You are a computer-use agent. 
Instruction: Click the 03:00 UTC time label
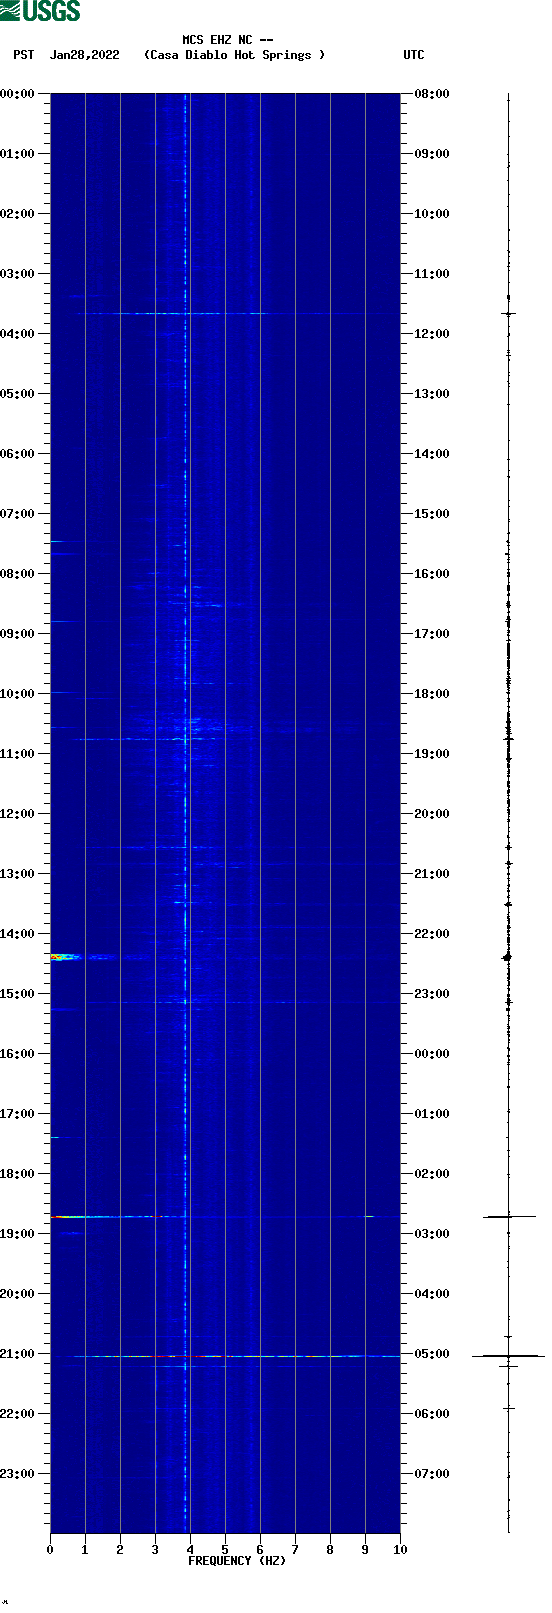432,1234
